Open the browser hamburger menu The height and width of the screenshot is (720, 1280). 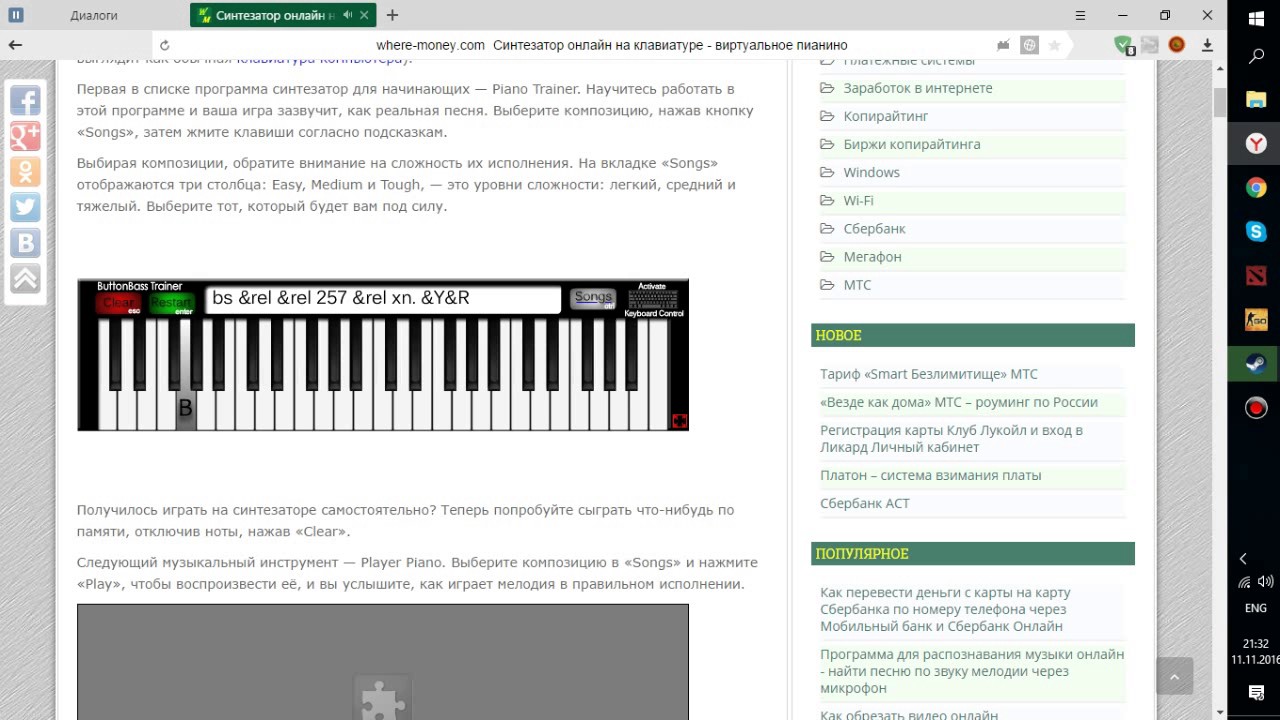tap(1079, 15)
